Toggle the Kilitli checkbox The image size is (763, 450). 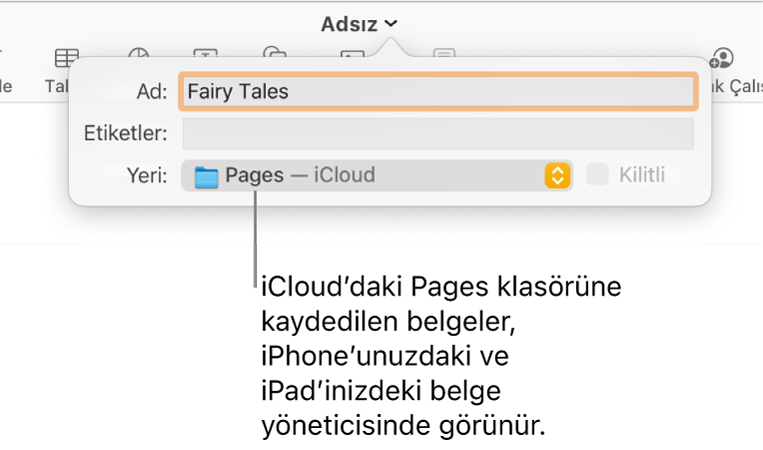598,174
